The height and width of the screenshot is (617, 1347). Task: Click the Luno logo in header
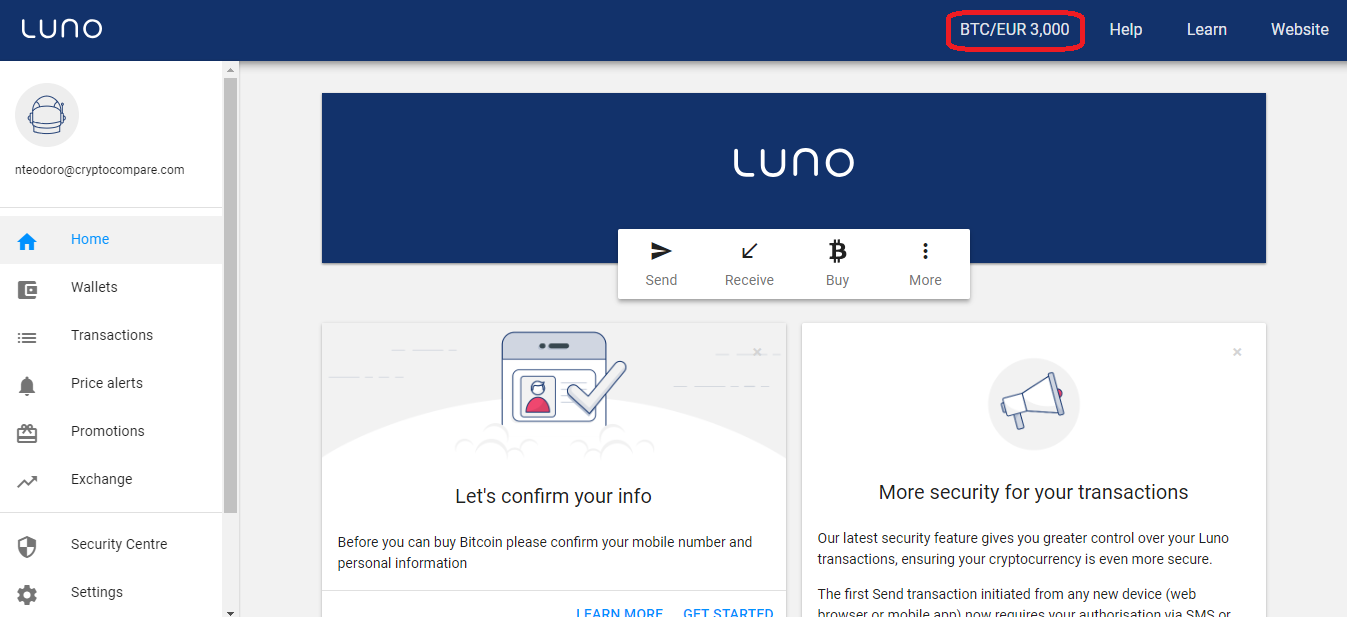pyautogui.click(x=62, y=29)
